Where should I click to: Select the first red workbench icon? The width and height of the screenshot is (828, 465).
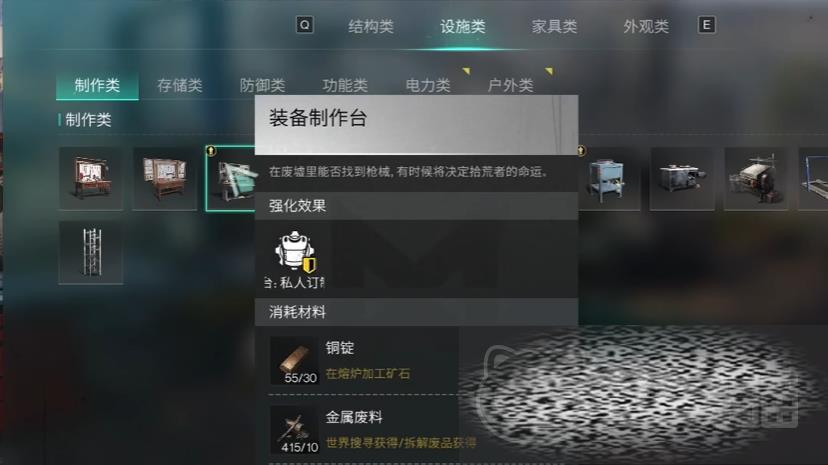tap(91, 179)
